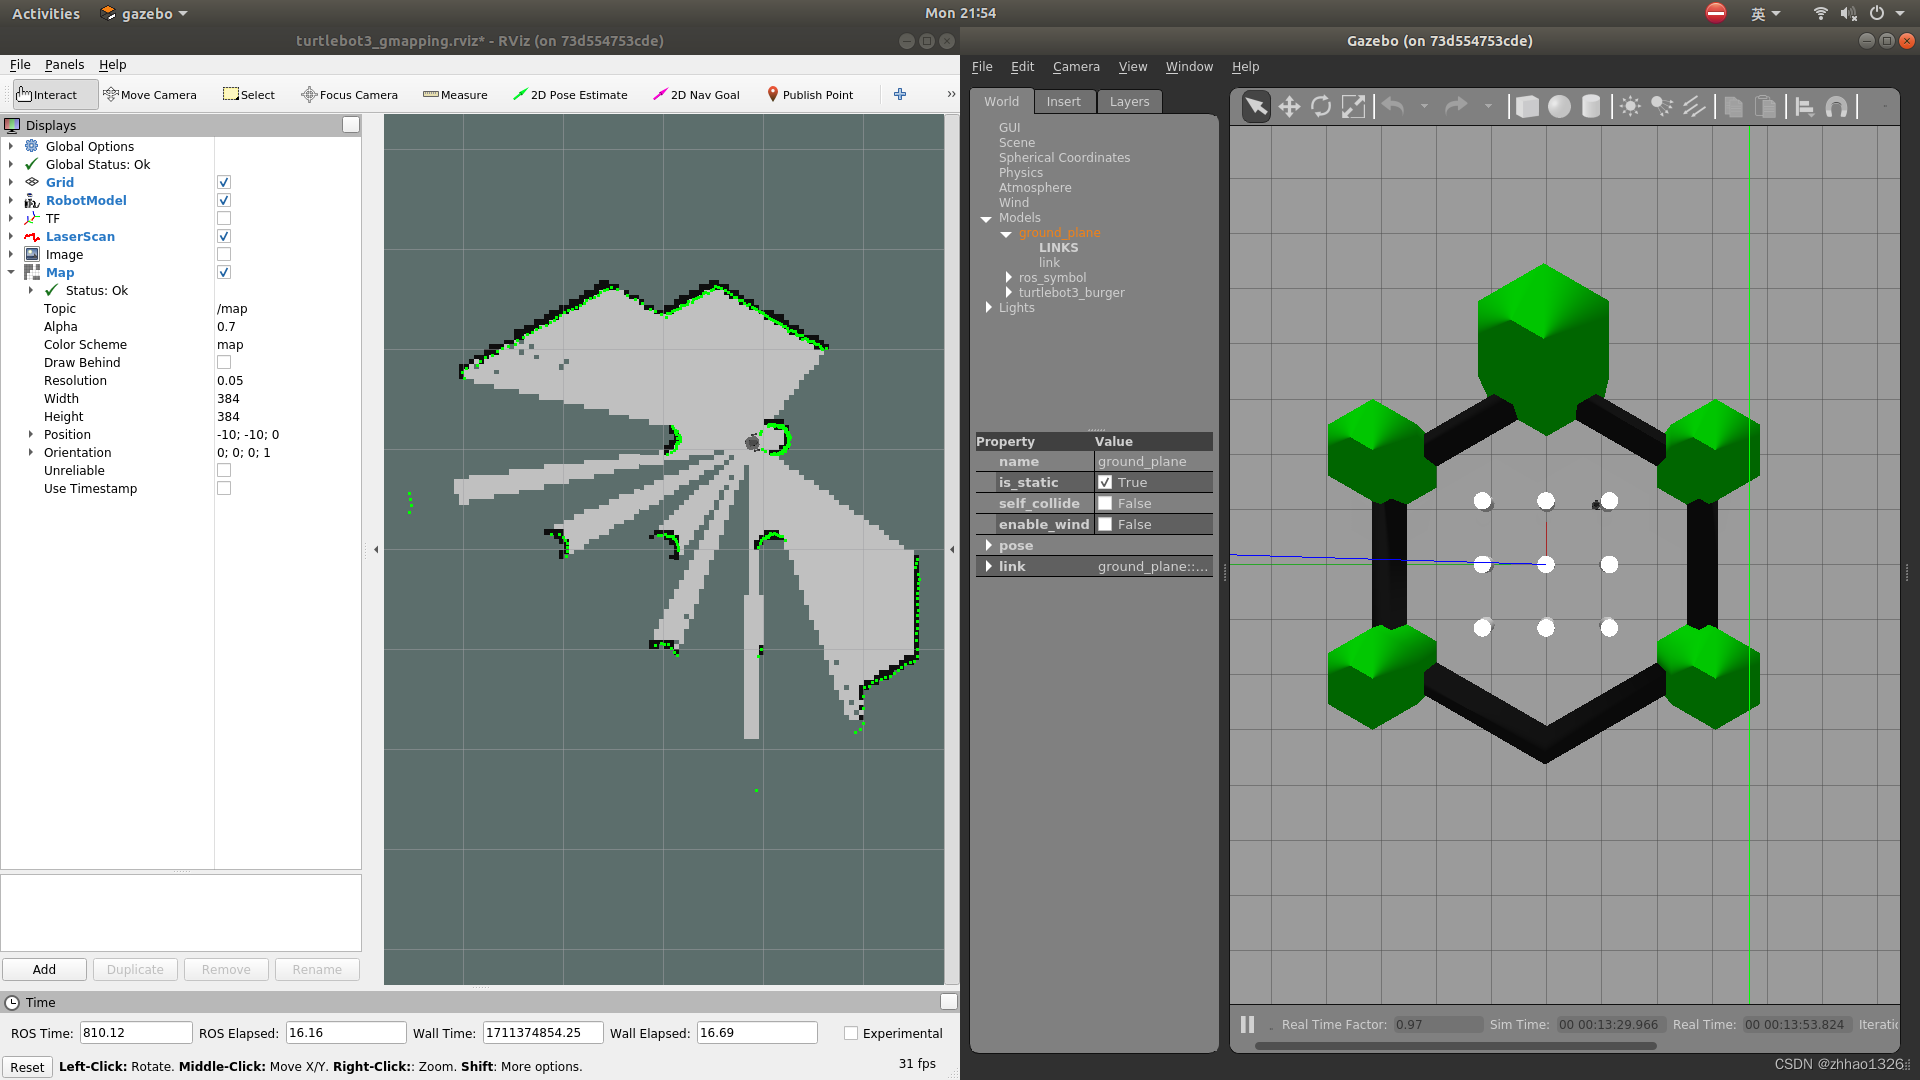The width and height of the screenshot is (1920, 1080).
Task: Switch to the Layers tab
Action: pyautogui.click(x=1129, y=101)
